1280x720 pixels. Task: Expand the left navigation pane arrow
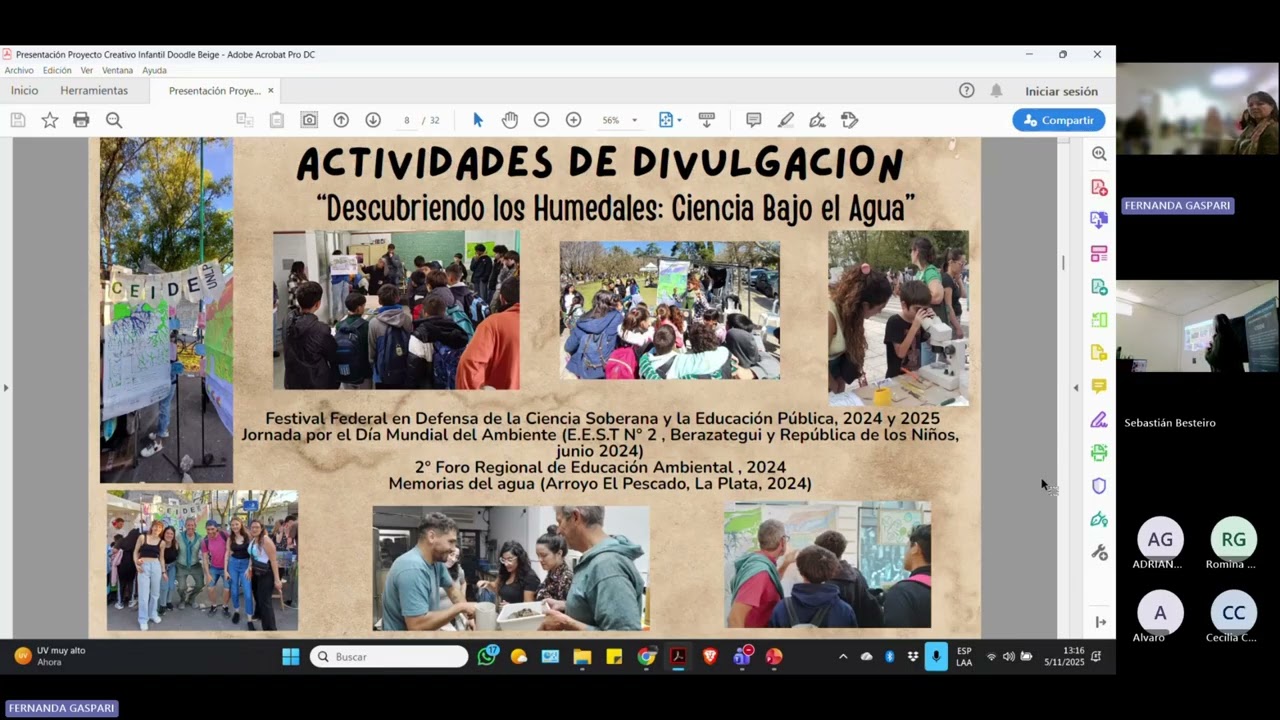point(6,387)
